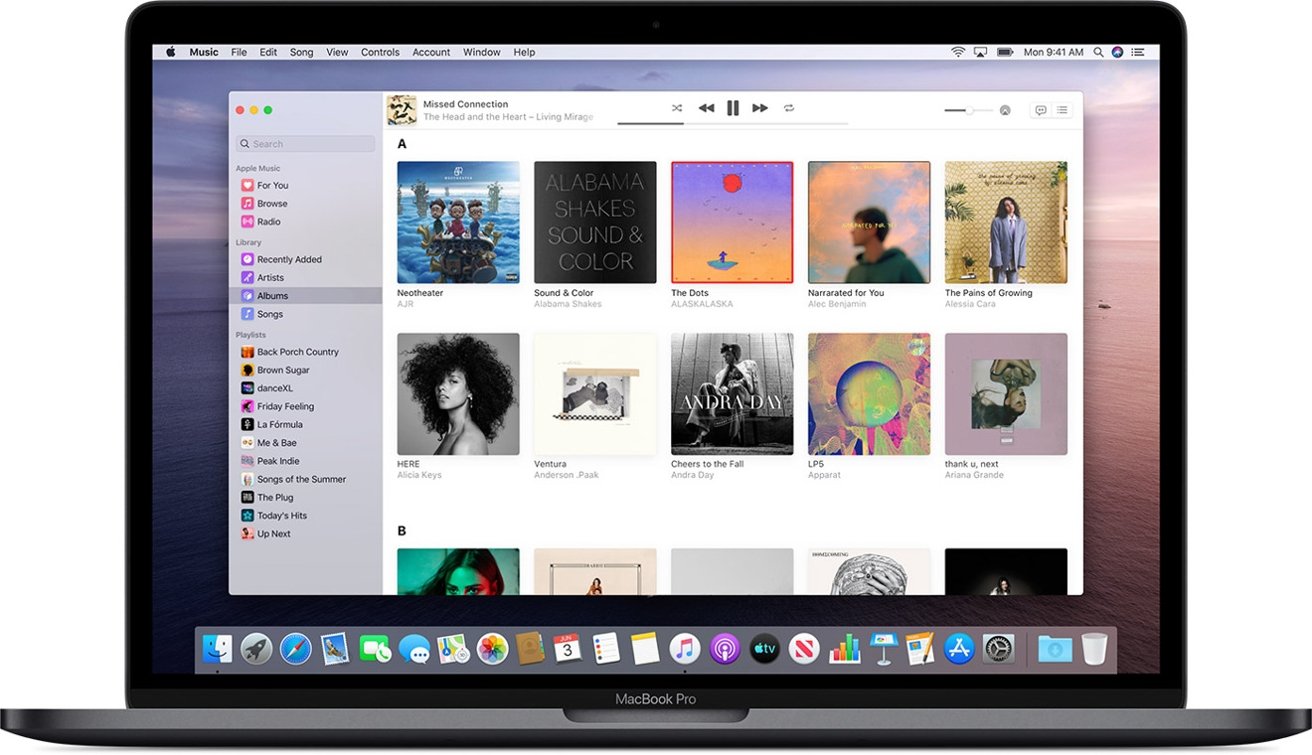Open the AirPlay output selector
Viewport: 1312px width, 755px height.
pyautogui.click(x=1005, y=111)
